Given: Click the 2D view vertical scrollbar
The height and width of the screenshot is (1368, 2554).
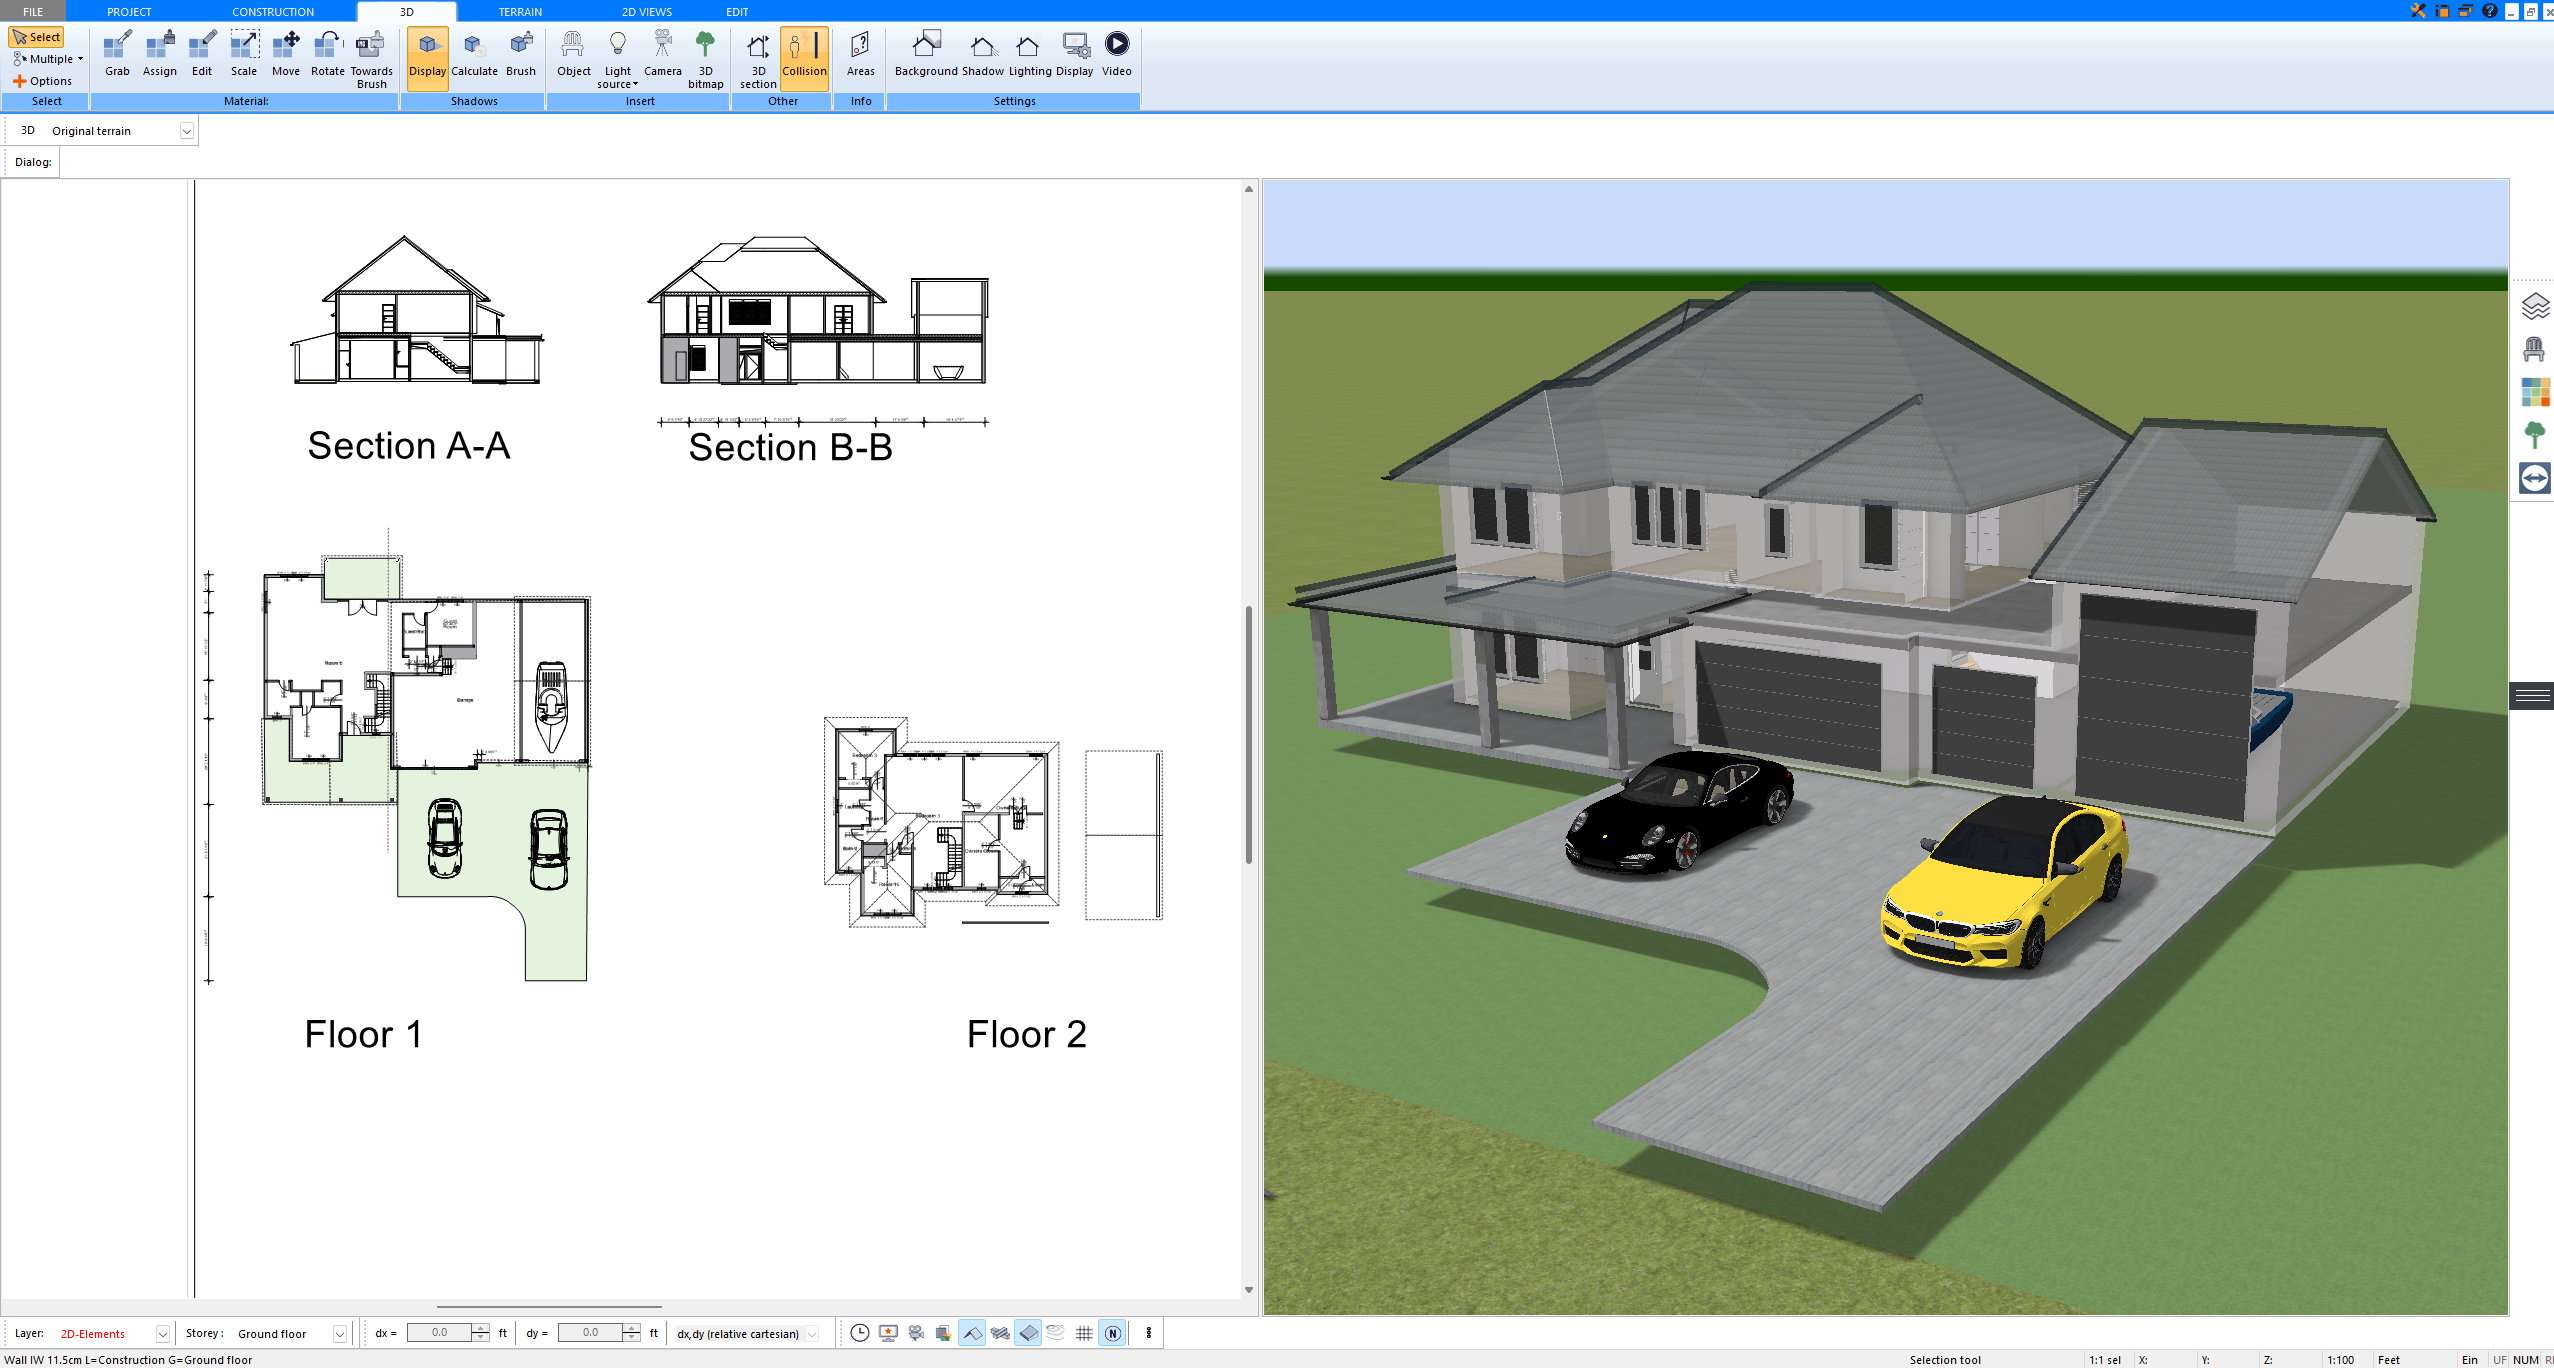Looking at the screenshot, I should coord(1248,735).
